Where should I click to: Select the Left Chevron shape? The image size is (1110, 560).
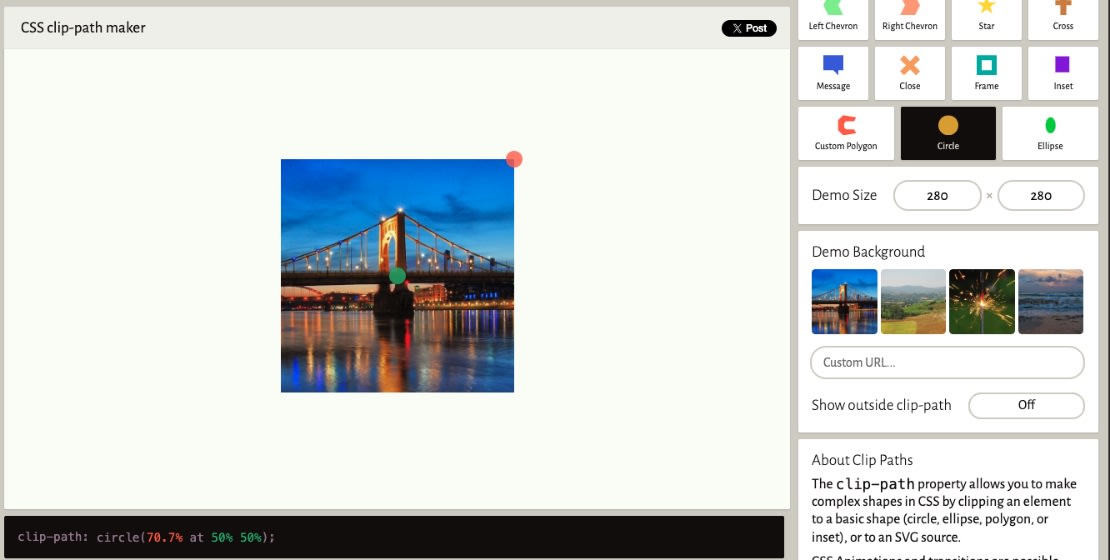point(832,18)
